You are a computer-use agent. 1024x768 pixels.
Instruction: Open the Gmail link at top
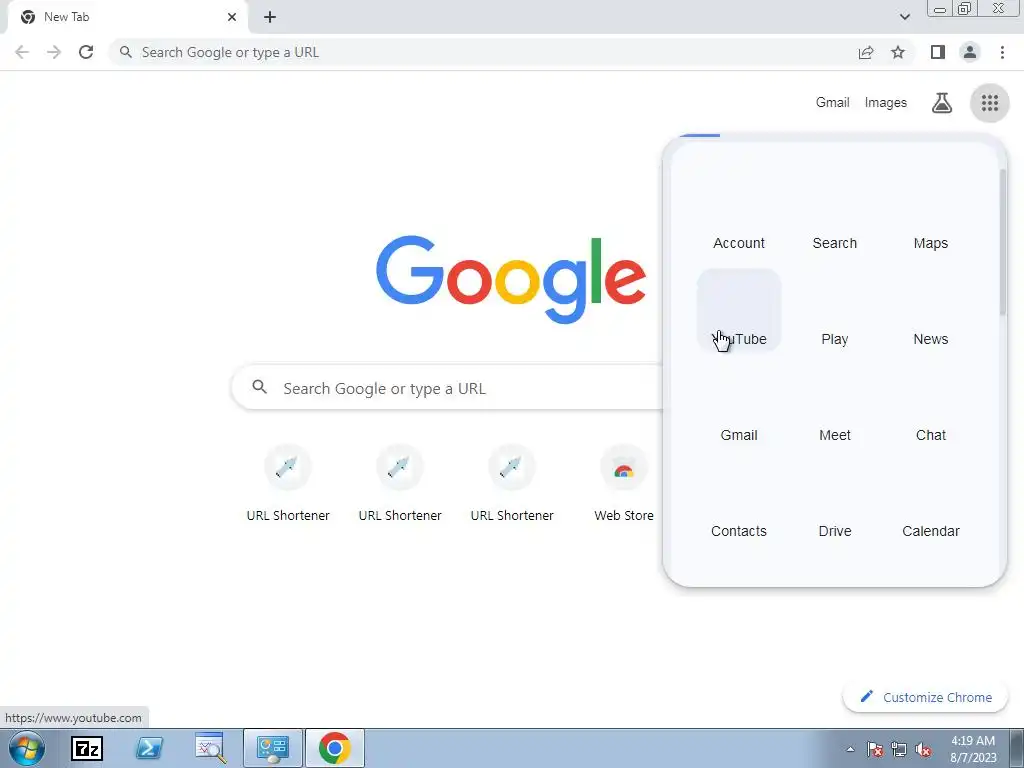click(832, 103)
